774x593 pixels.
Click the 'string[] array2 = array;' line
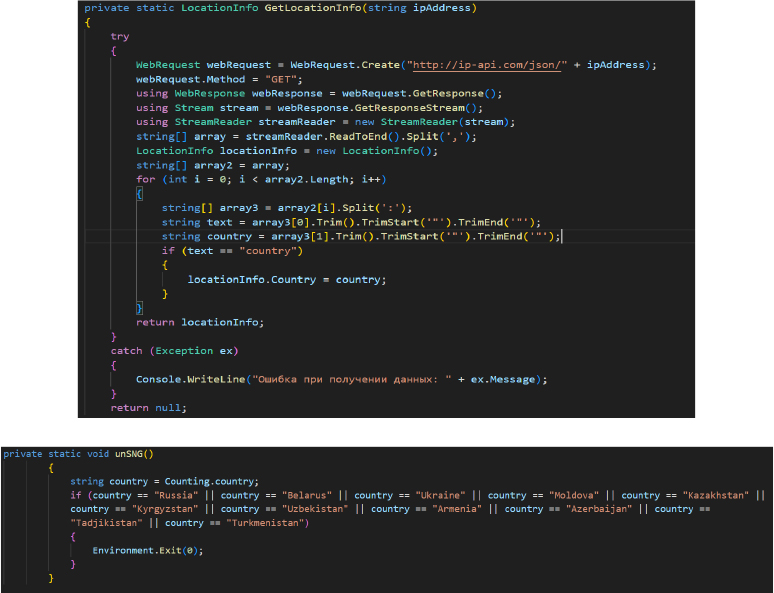coord(213,165)
